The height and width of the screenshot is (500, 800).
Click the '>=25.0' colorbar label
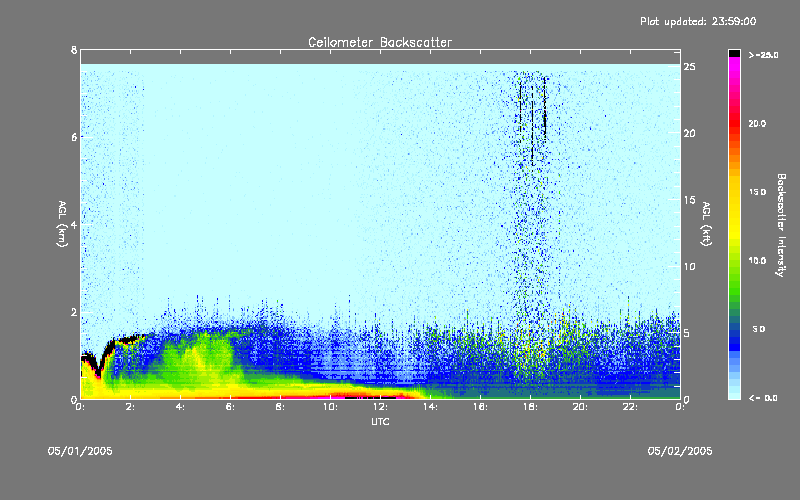(x=763, y=55)
